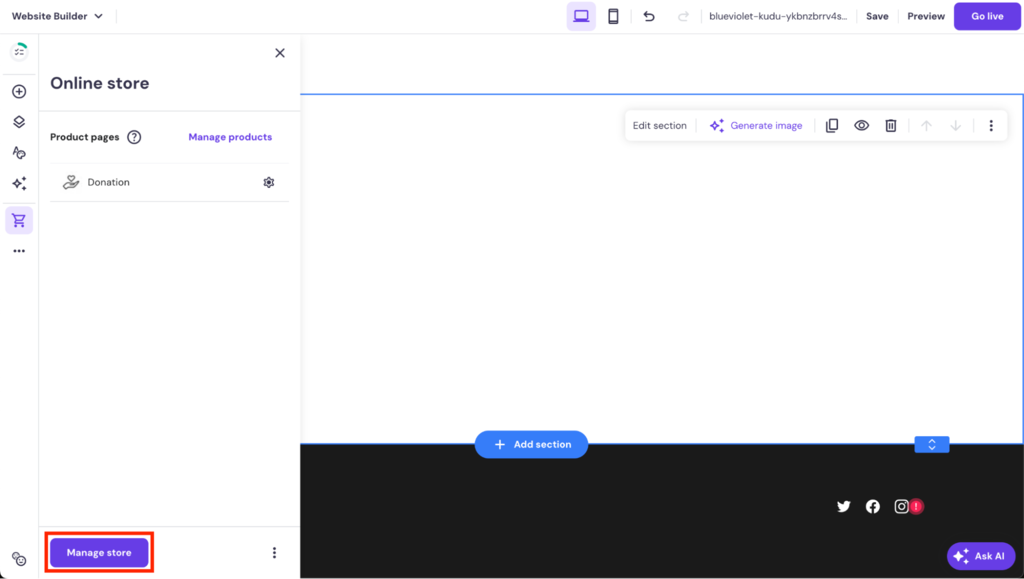
Task: Open Manage products link
Action: (x=230, y=136)
